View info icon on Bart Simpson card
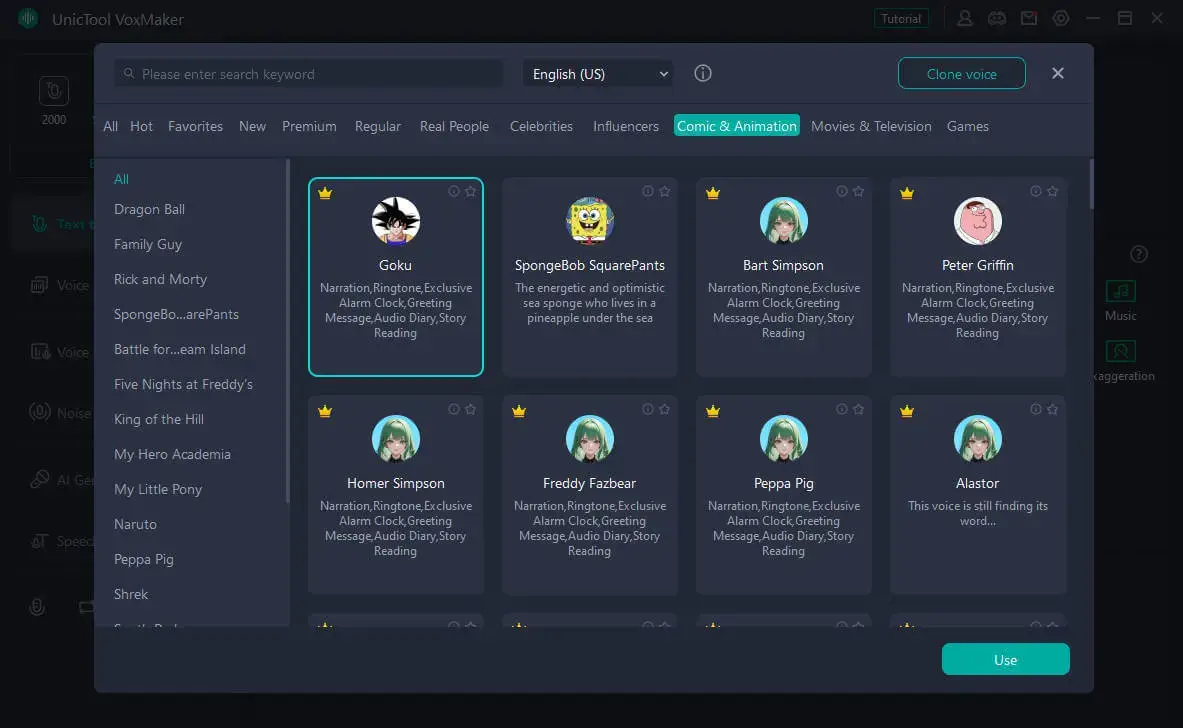This screenshot has height=728, width=1183. [841, 192]
